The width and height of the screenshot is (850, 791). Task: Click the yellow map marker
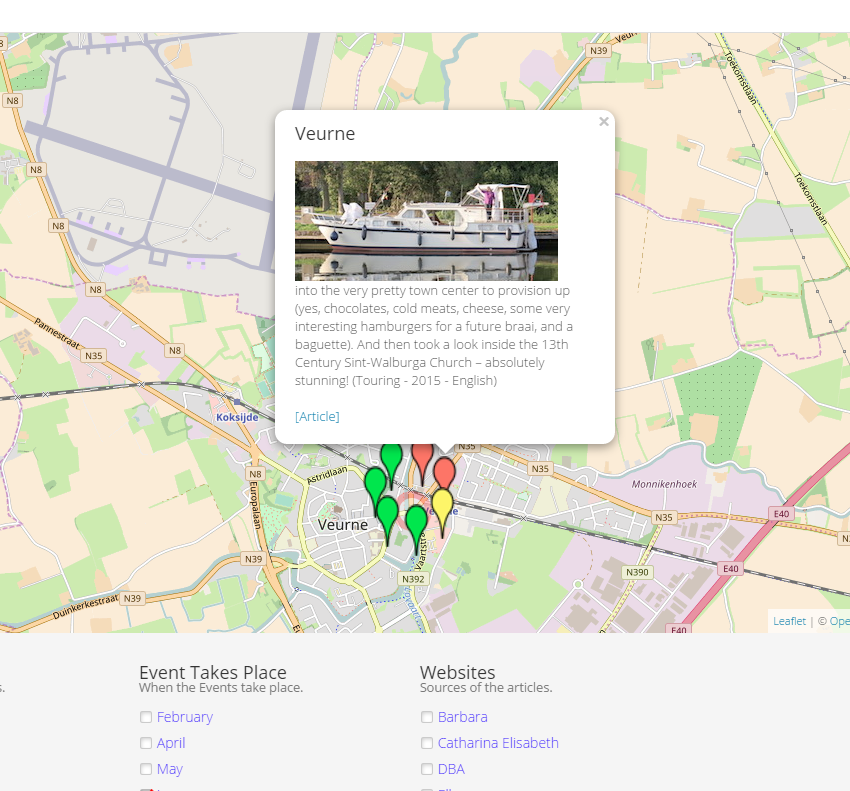click(x=442, y=503)
